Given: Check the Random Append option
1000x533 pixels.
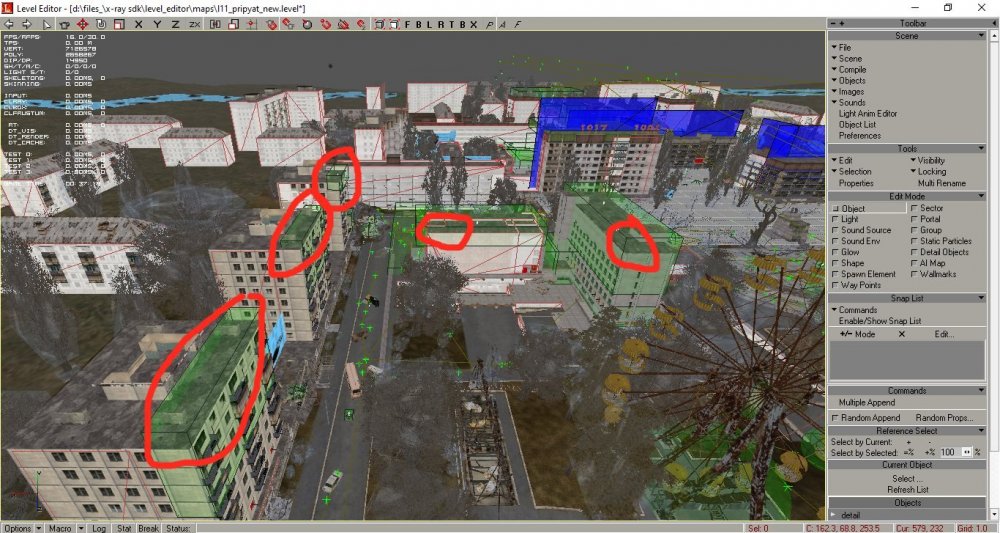Looking at the screenshot, I should [835, 417].
